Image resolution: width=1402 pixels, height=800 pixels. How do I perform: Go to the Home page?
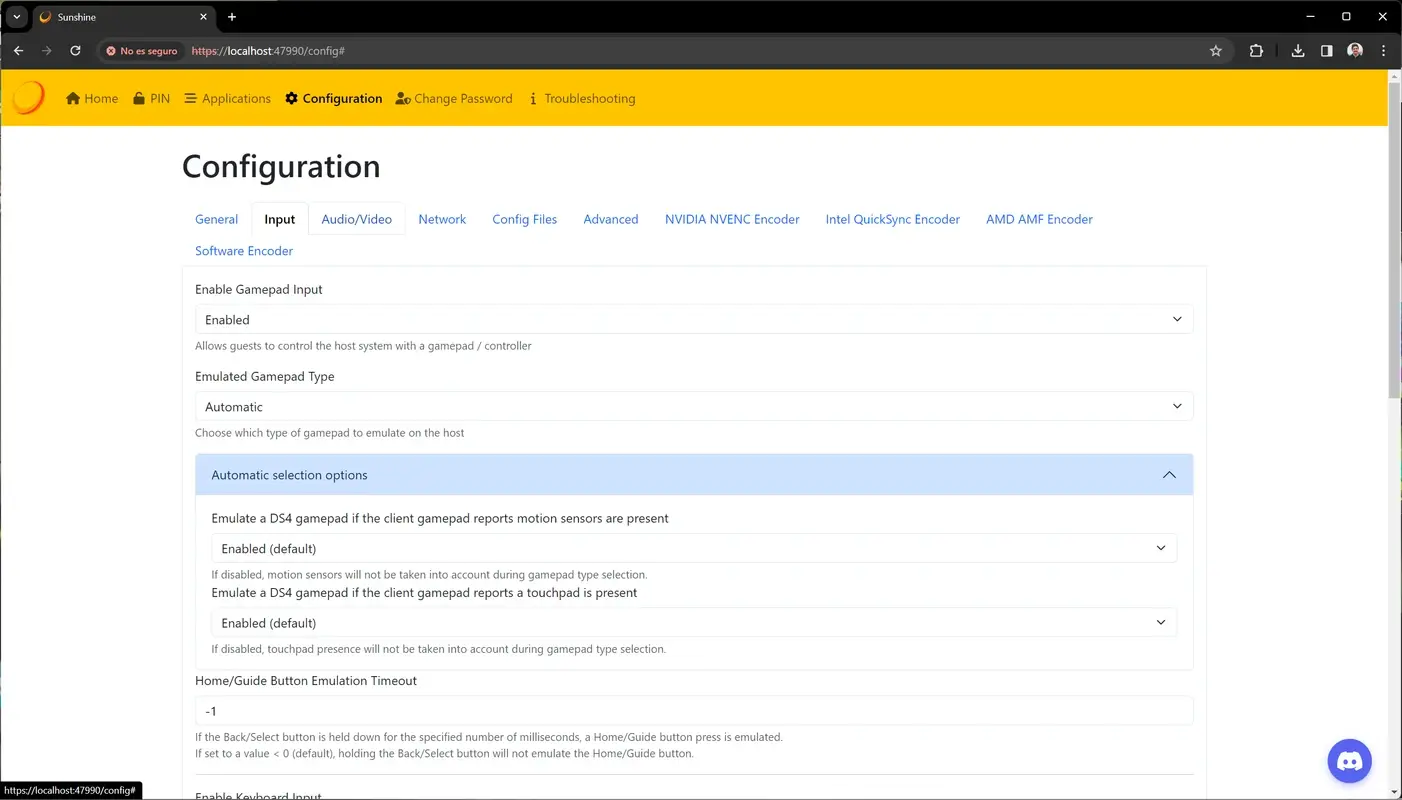point(92,98)
